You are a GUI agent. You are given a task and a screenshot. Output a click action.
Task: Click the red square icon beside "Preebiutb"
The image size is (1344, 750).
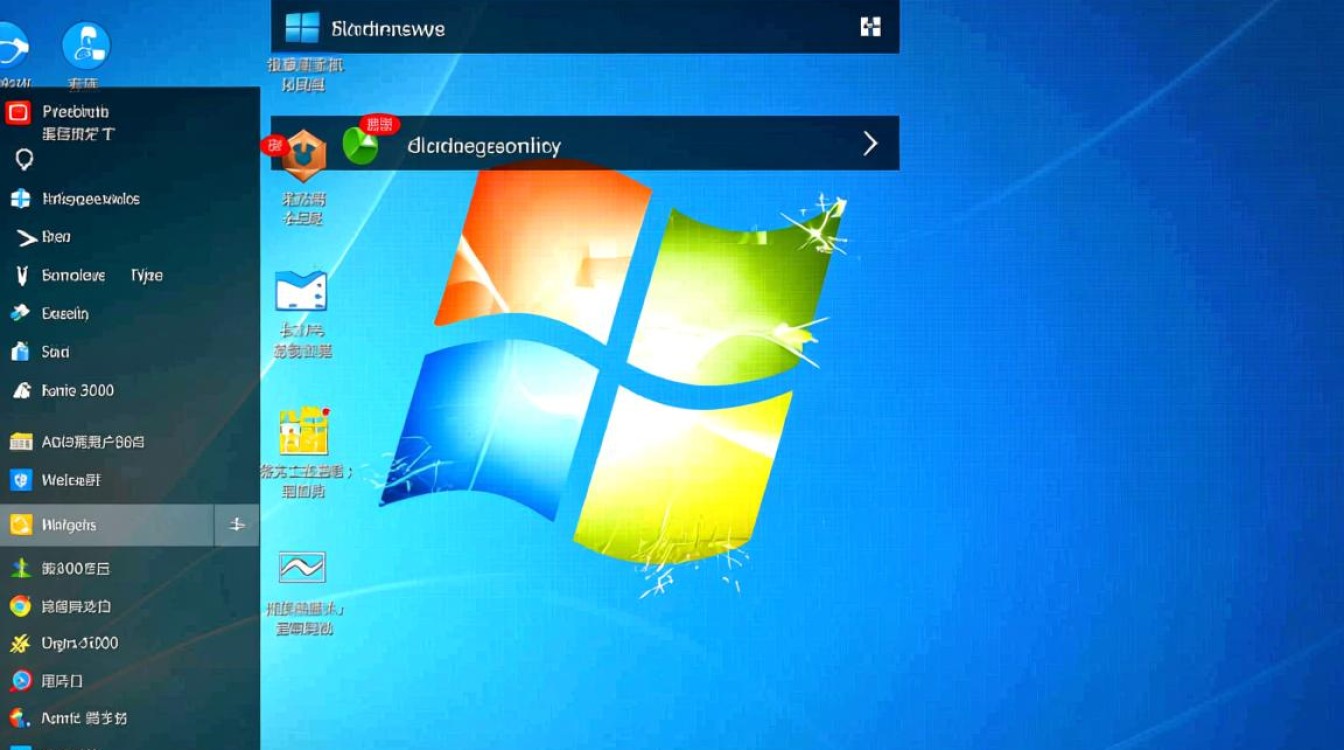click(x=18, y=112)
